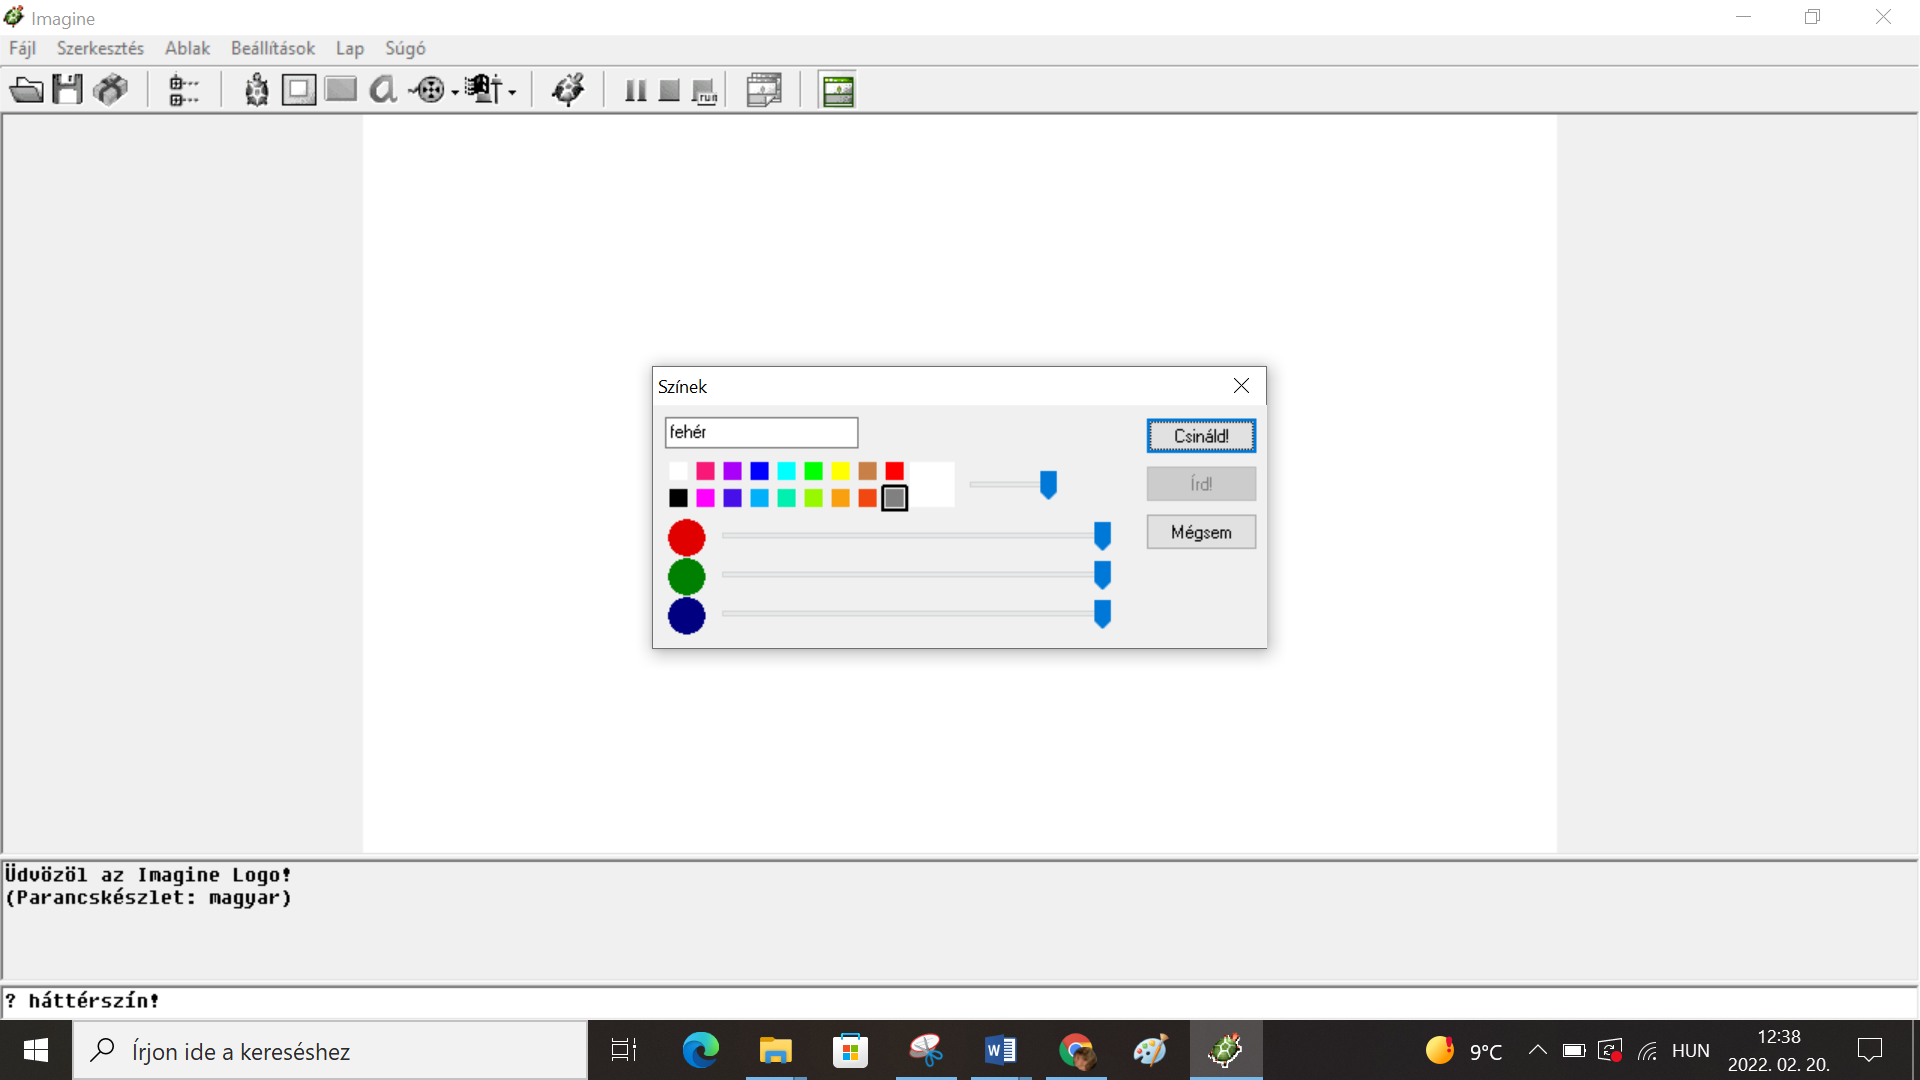Pick the bright green swatch in top row

click(813, 471)
